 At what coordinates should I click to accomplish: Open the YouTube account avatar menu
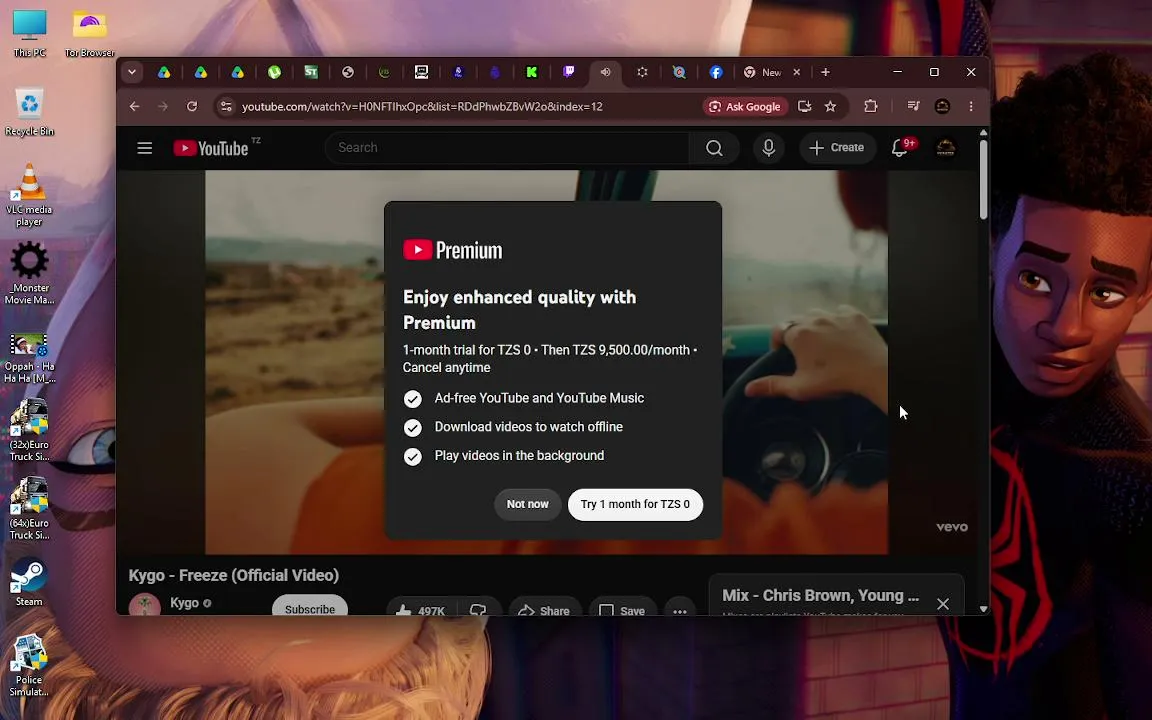946,148
